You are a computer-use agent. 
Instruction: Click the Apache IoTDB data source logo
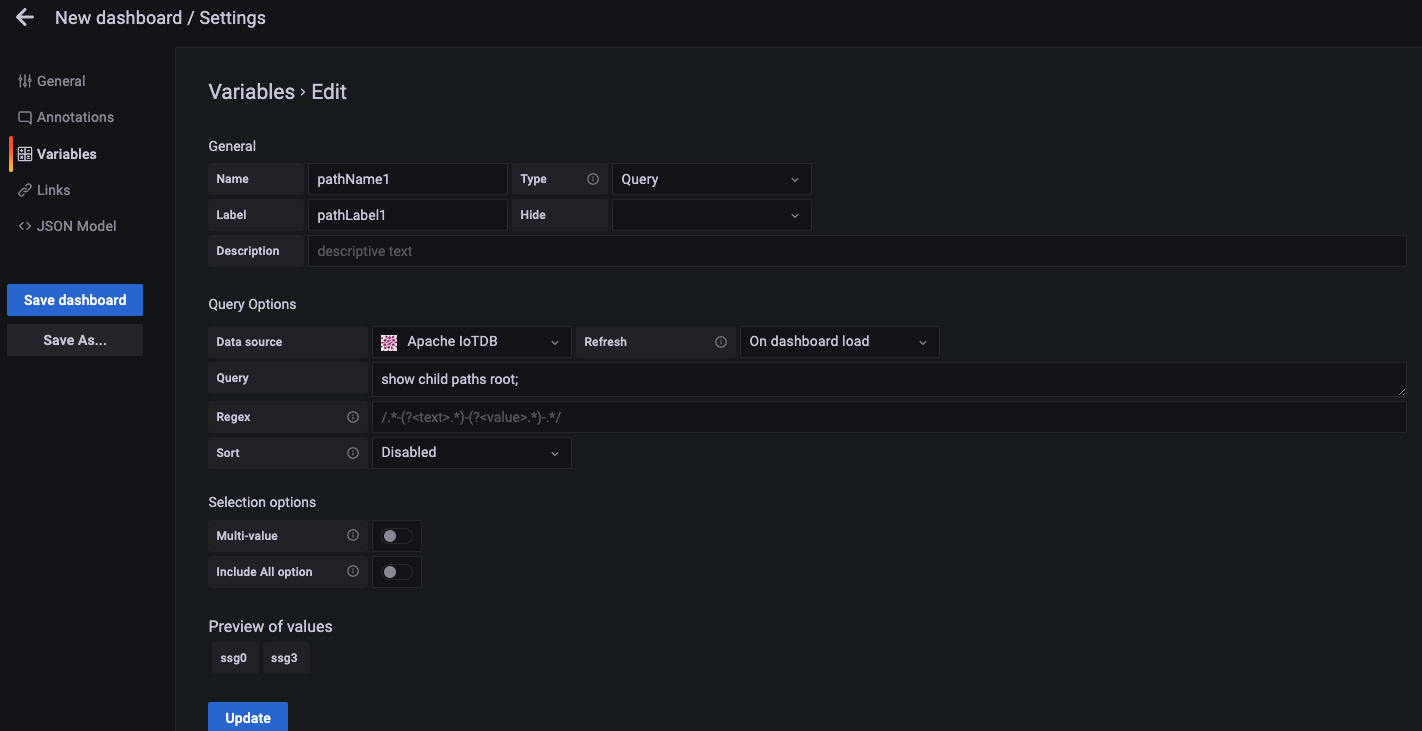coord(390,342)
